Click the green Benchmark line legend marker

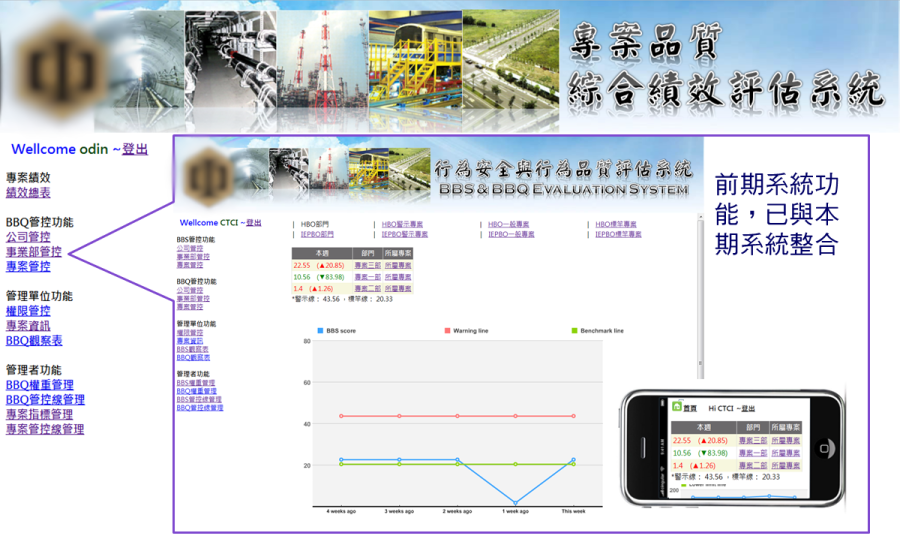pos(574,330)
